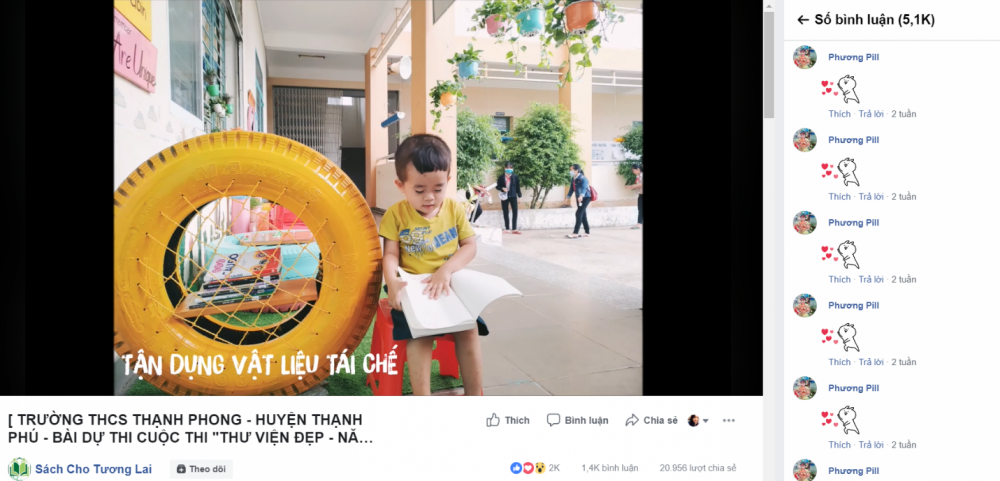Screen dimensions: 1000x481
Task: Open Bình luận speech bubble icon
Action: pos(554,420)
